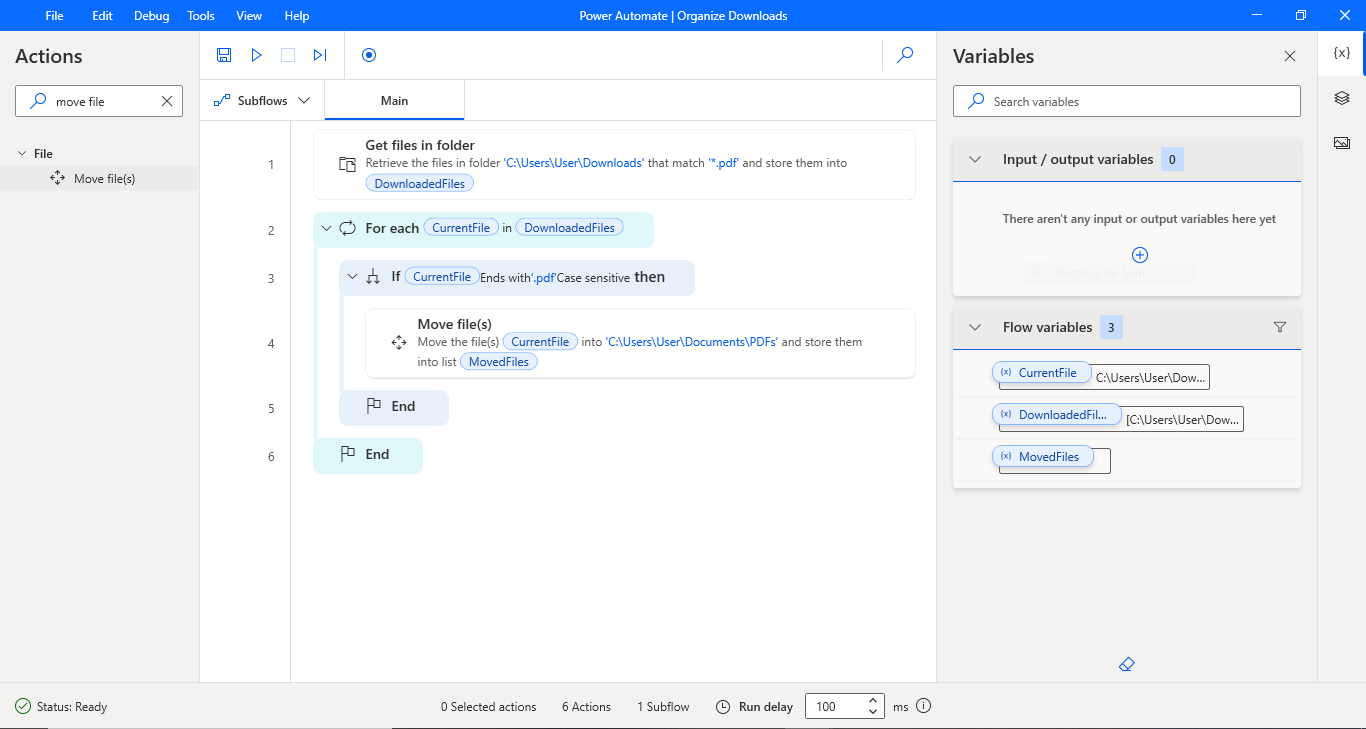Click the For each loop icon
Image resolution: width=1366 pixels, height=729 pixels.
point(348,228)
